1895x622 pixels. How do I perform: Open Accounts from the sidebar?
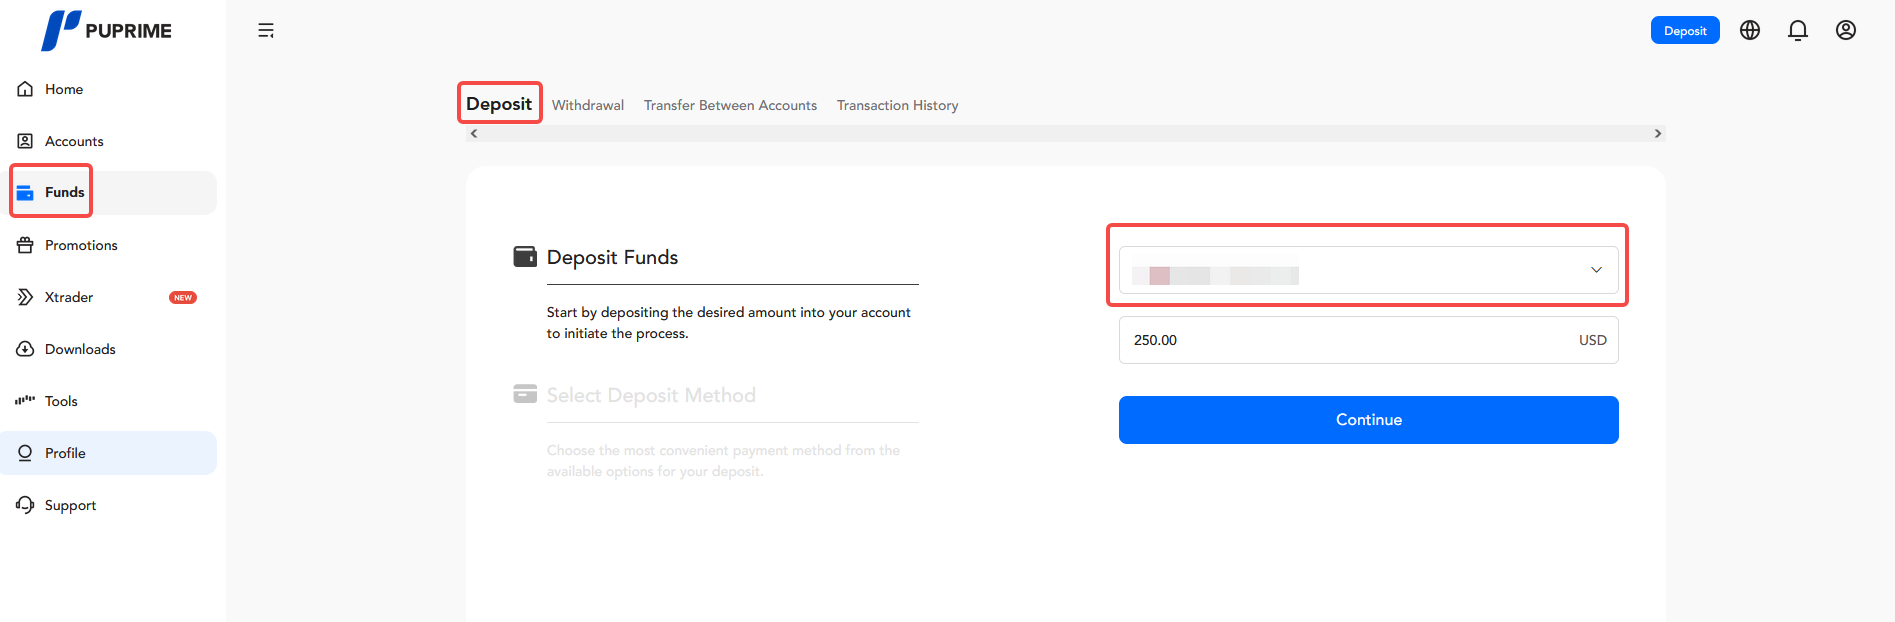tap(74, 141)
